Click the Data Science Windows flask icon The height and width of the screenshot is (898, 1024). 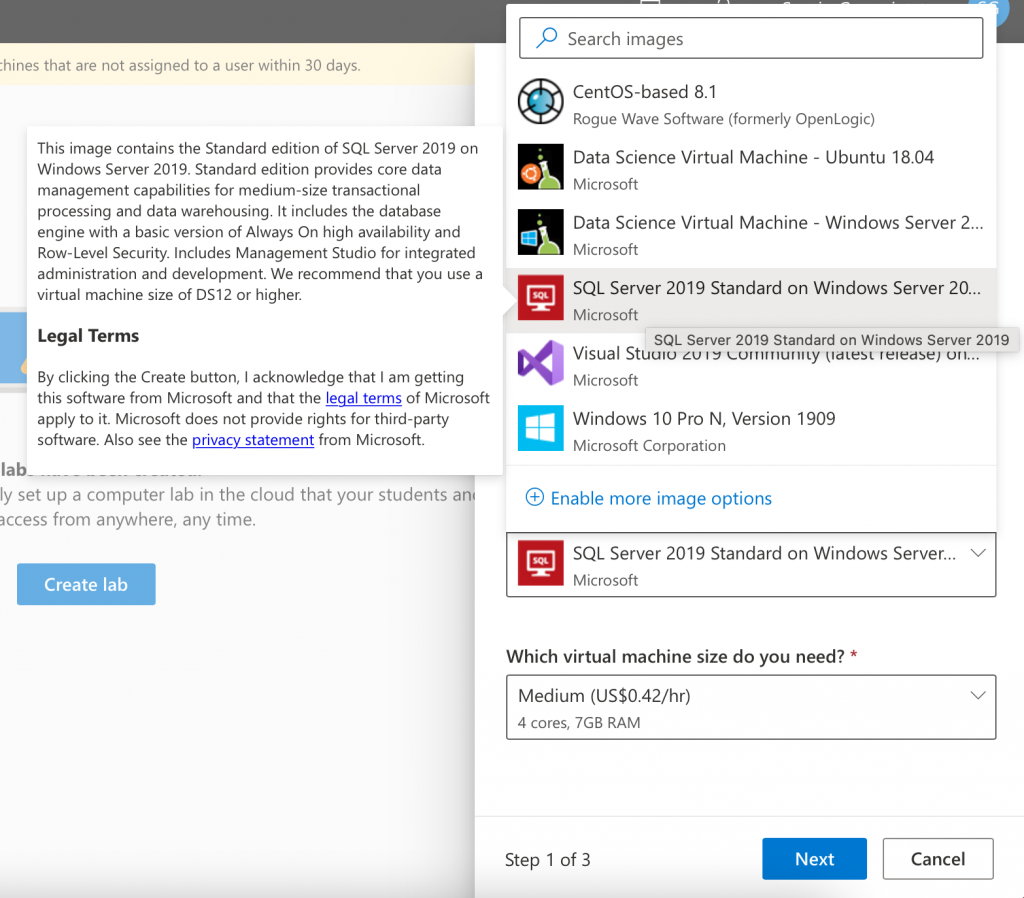[x=541, y=233]
